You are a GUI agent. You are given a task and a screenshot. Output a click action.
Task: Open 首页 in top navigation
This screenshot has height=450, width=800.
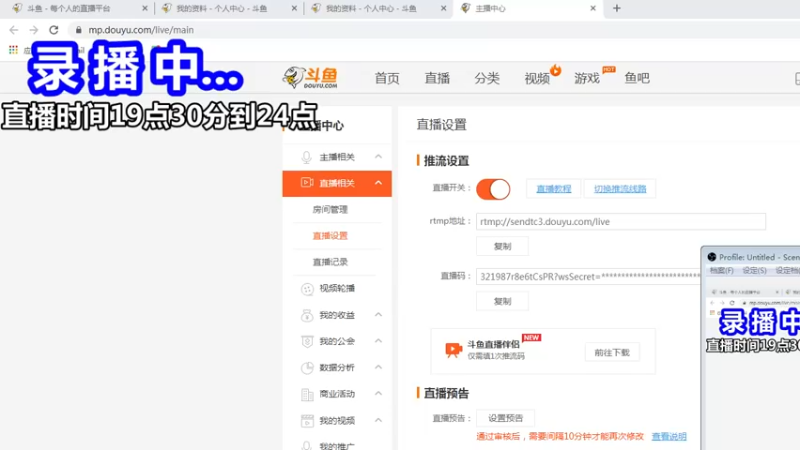click(387, 78)
